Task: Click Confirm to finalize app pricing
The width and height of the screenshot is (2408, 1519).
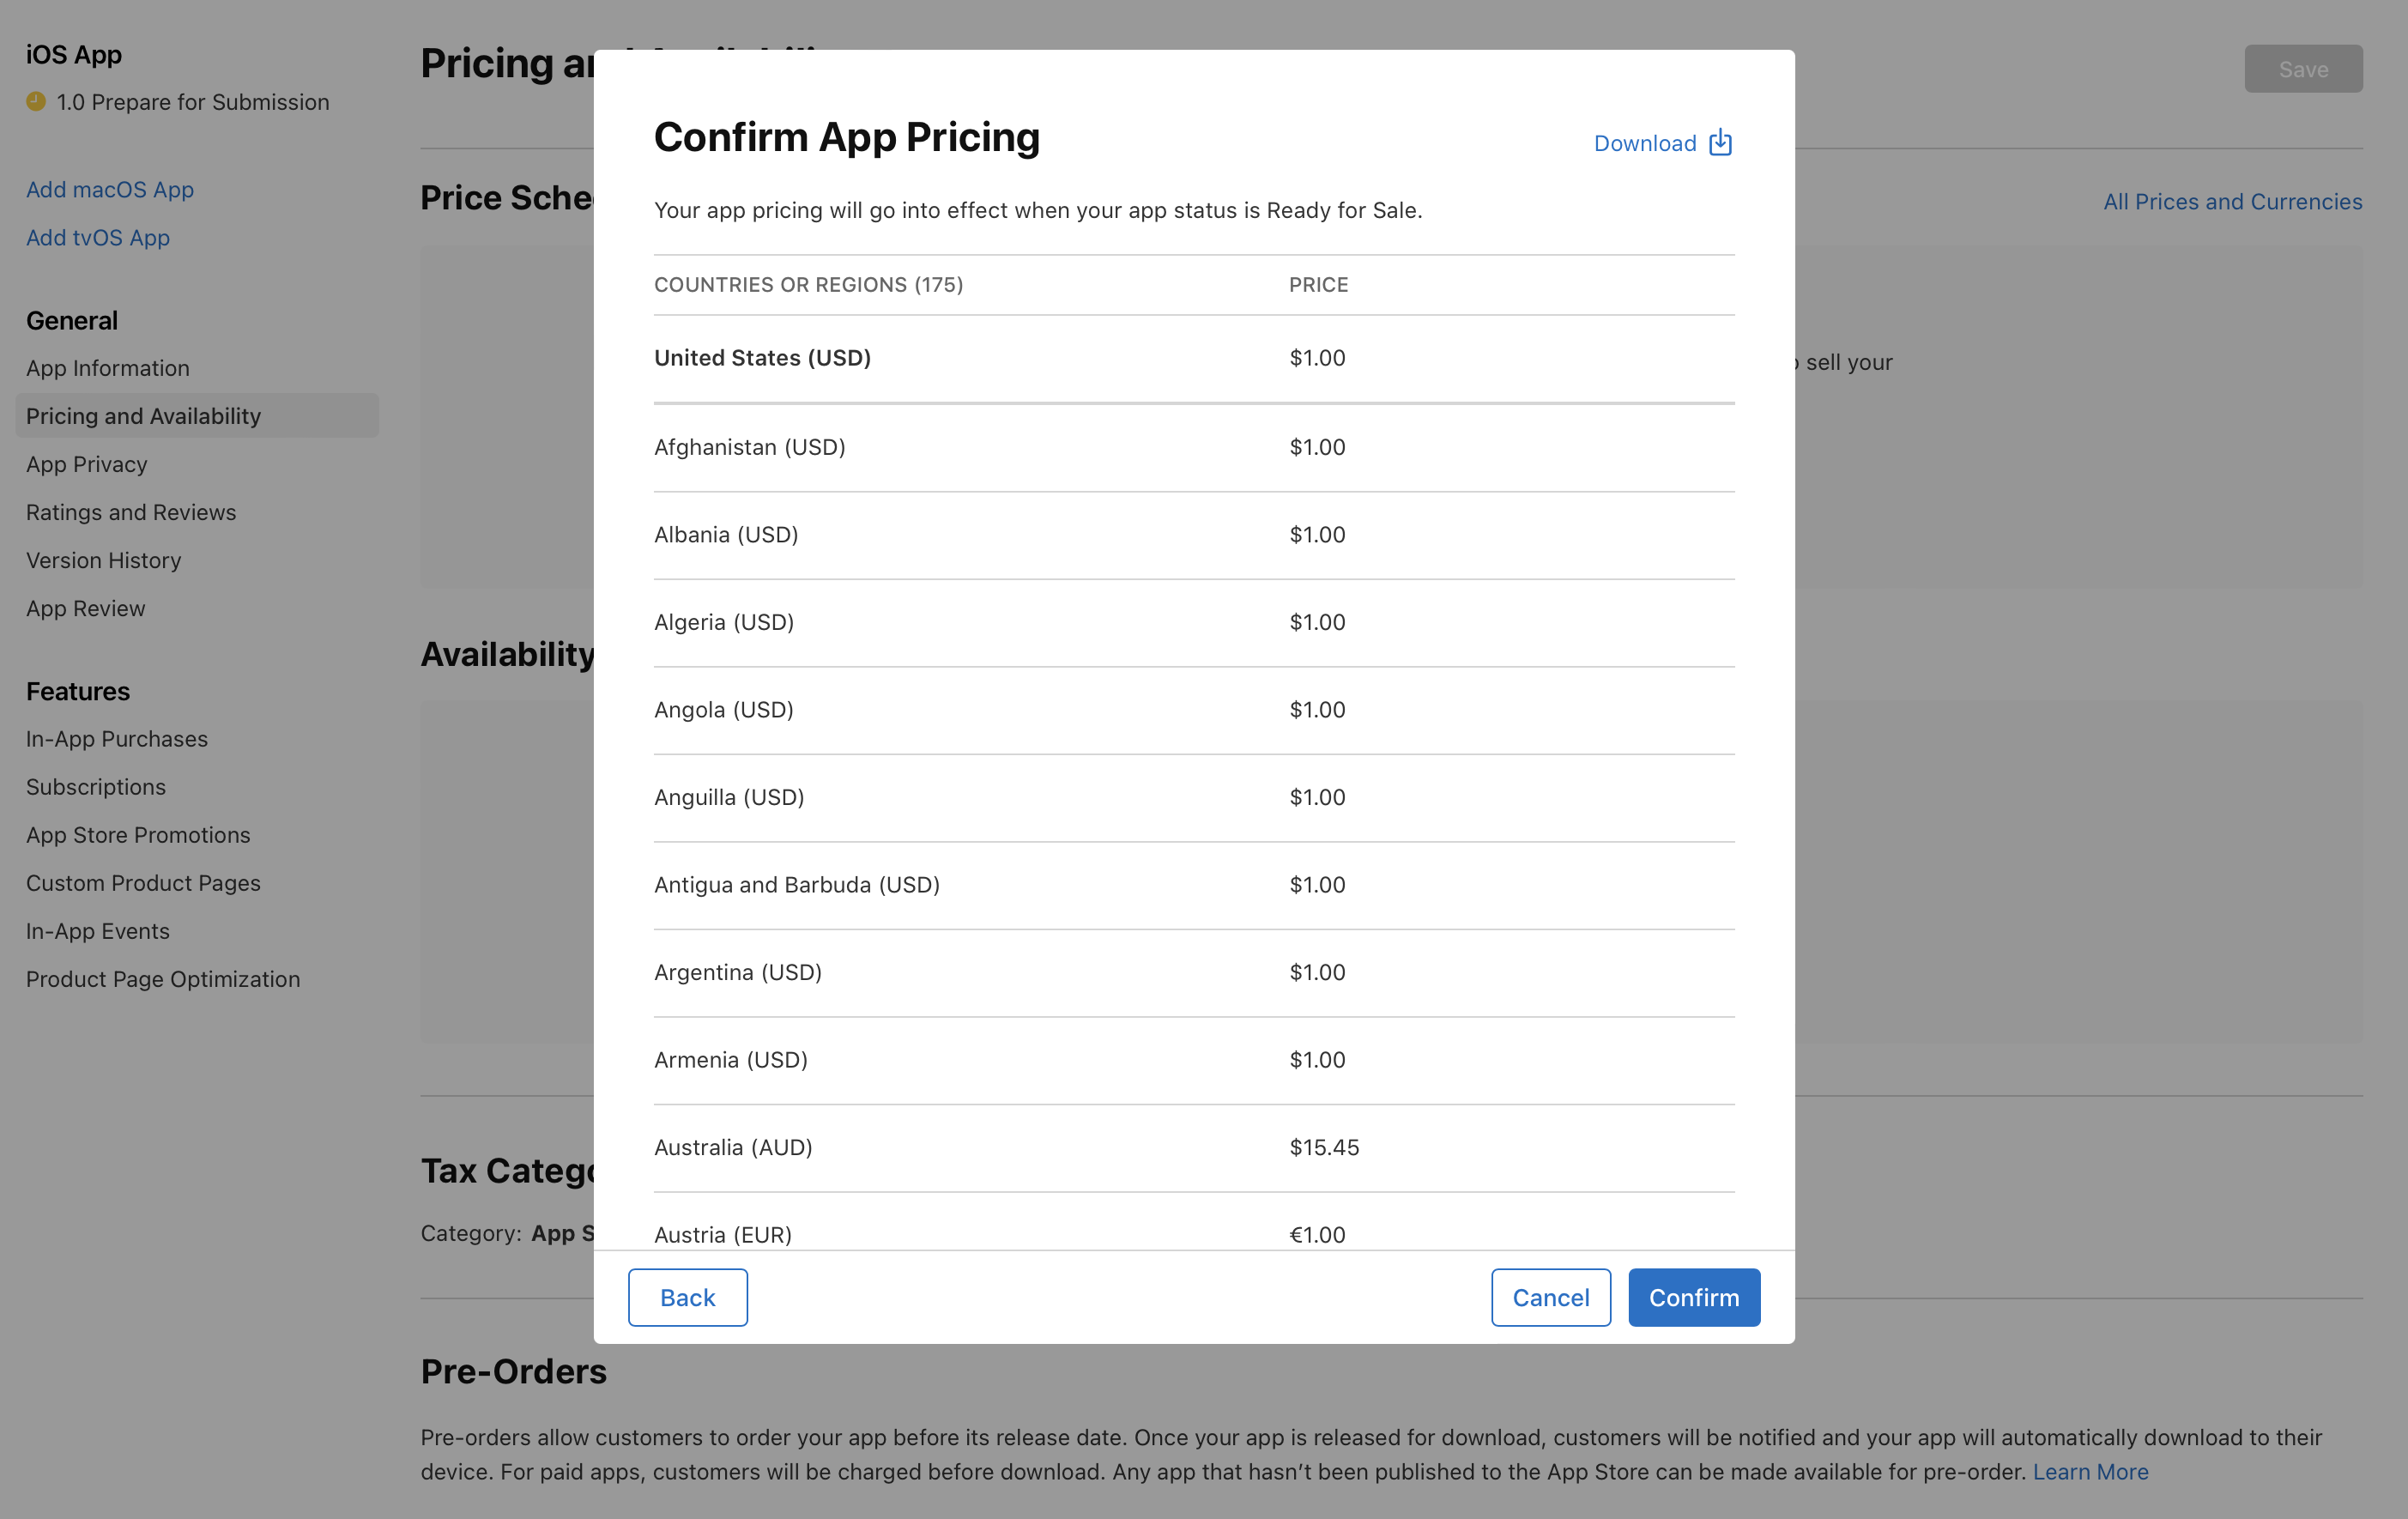Action: tap(1689, 1297)
